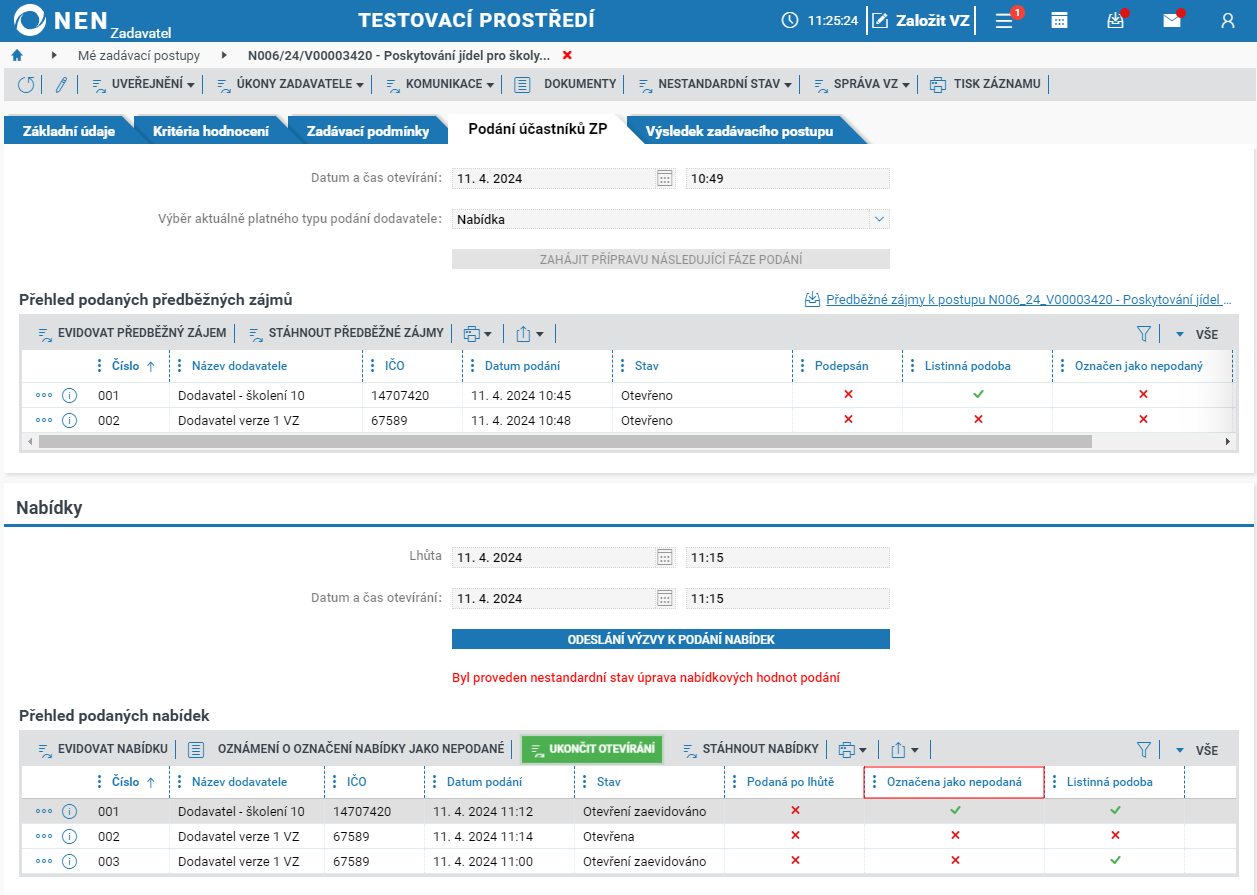1257x895 pixels.
Task: Expand the ÚKONY ZADAVATELE menu
Action: 291,85
